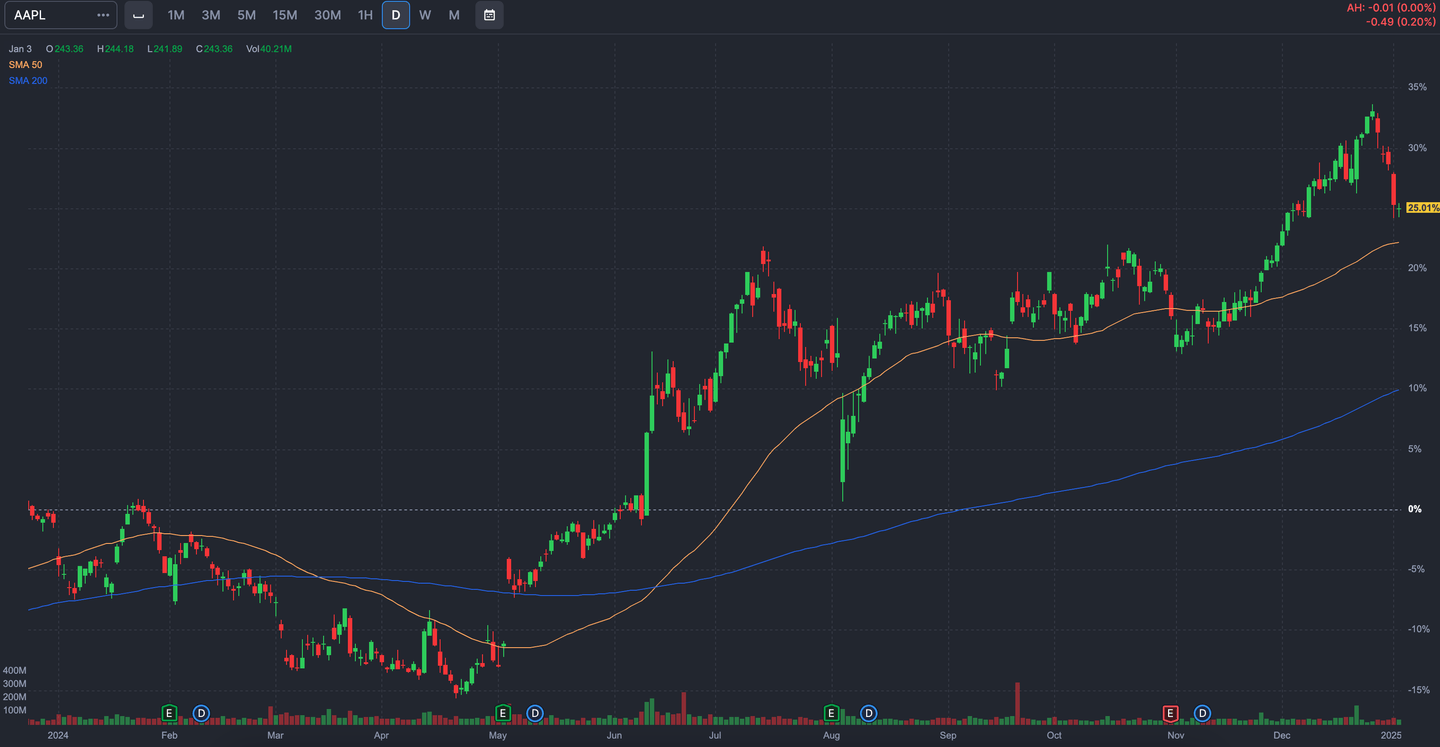Toggle the SMA 50 indicator label
The width and height of the screenshot is (1440, 747).
[x=27, y=63]
